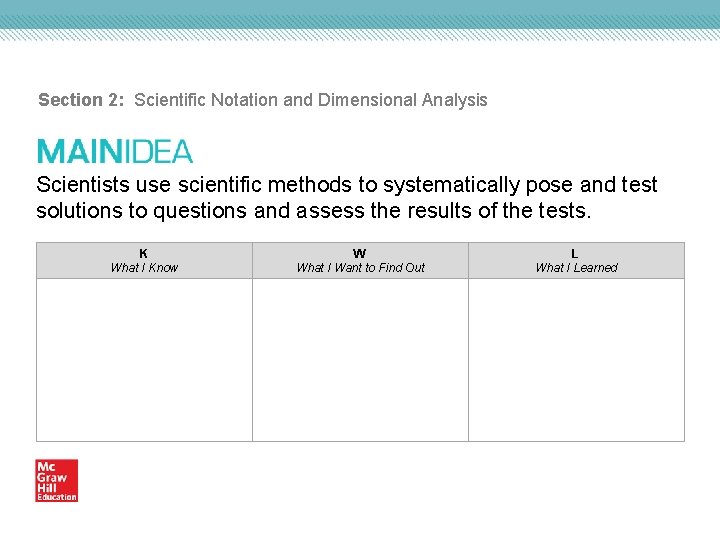Screen dimensions: 720x540
Task: Select the "Scientific Notation and Dimensional Analysis" title
Action: click(x=311, y=100)
